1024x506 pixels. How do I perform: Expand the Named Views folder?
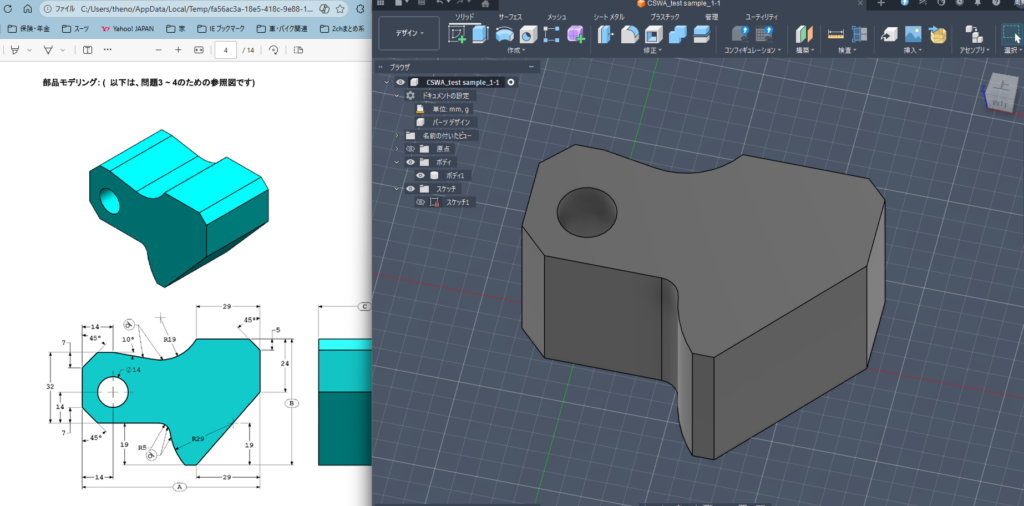pyautogui.click(x=397, y=135)
